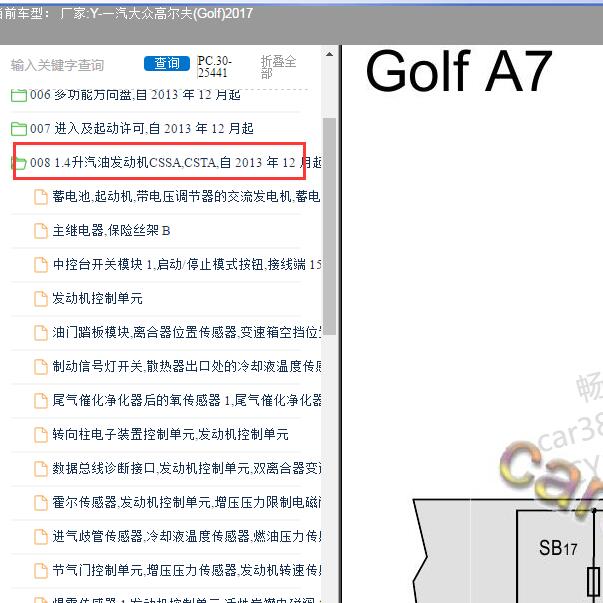This screenshot has height=603, width=603.
Task: Click file icon beside 节气门控制单元
Action: pos(41,570)
